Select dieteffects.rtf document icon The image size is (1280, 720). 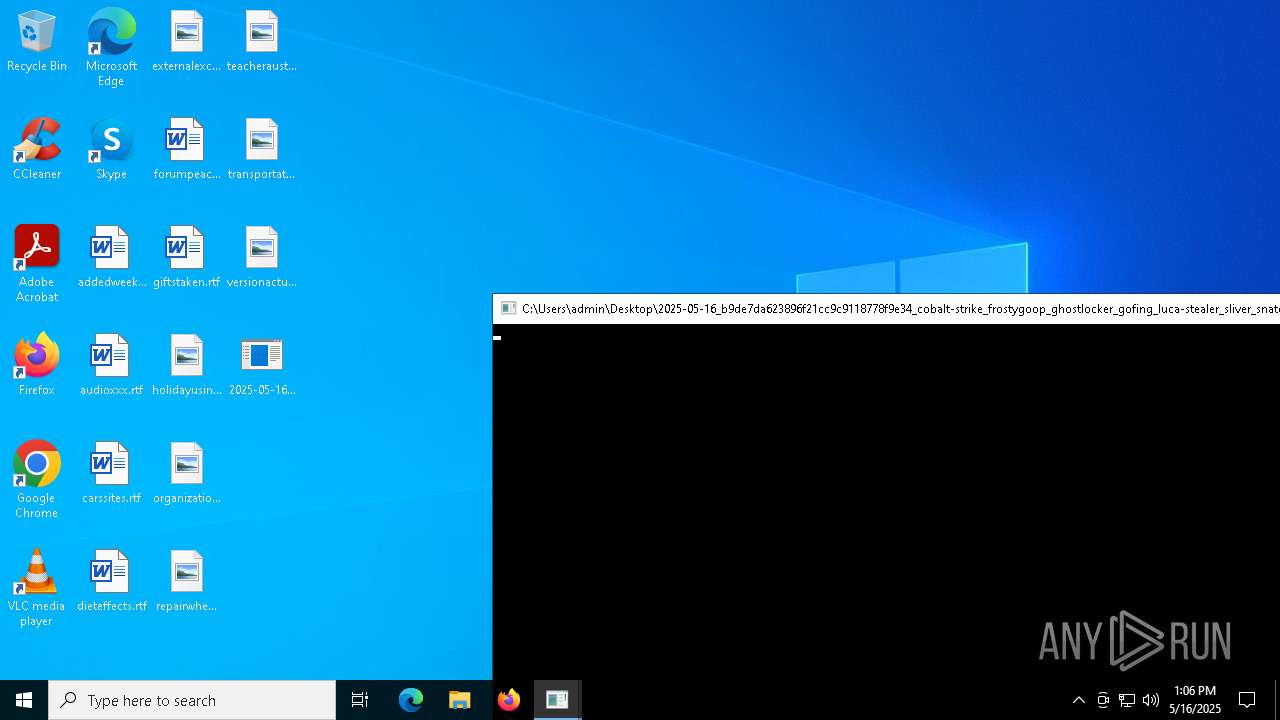(111, 582)
